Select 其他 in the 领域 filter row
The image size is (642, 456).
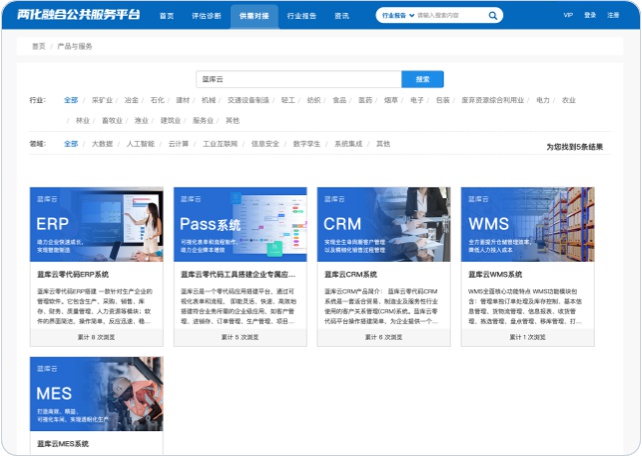[x=383, y=144]
